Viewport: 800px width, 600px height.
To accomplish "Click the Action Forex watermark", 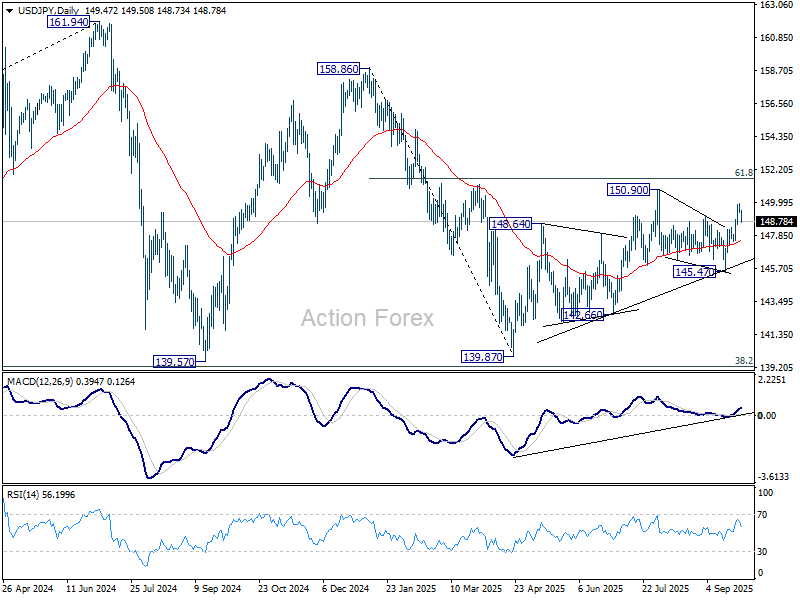I will 367,318.
